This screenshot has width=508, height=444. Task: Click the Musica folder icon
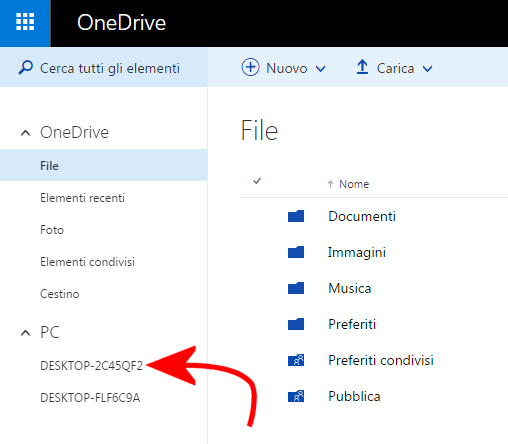[x=296, y=288]
